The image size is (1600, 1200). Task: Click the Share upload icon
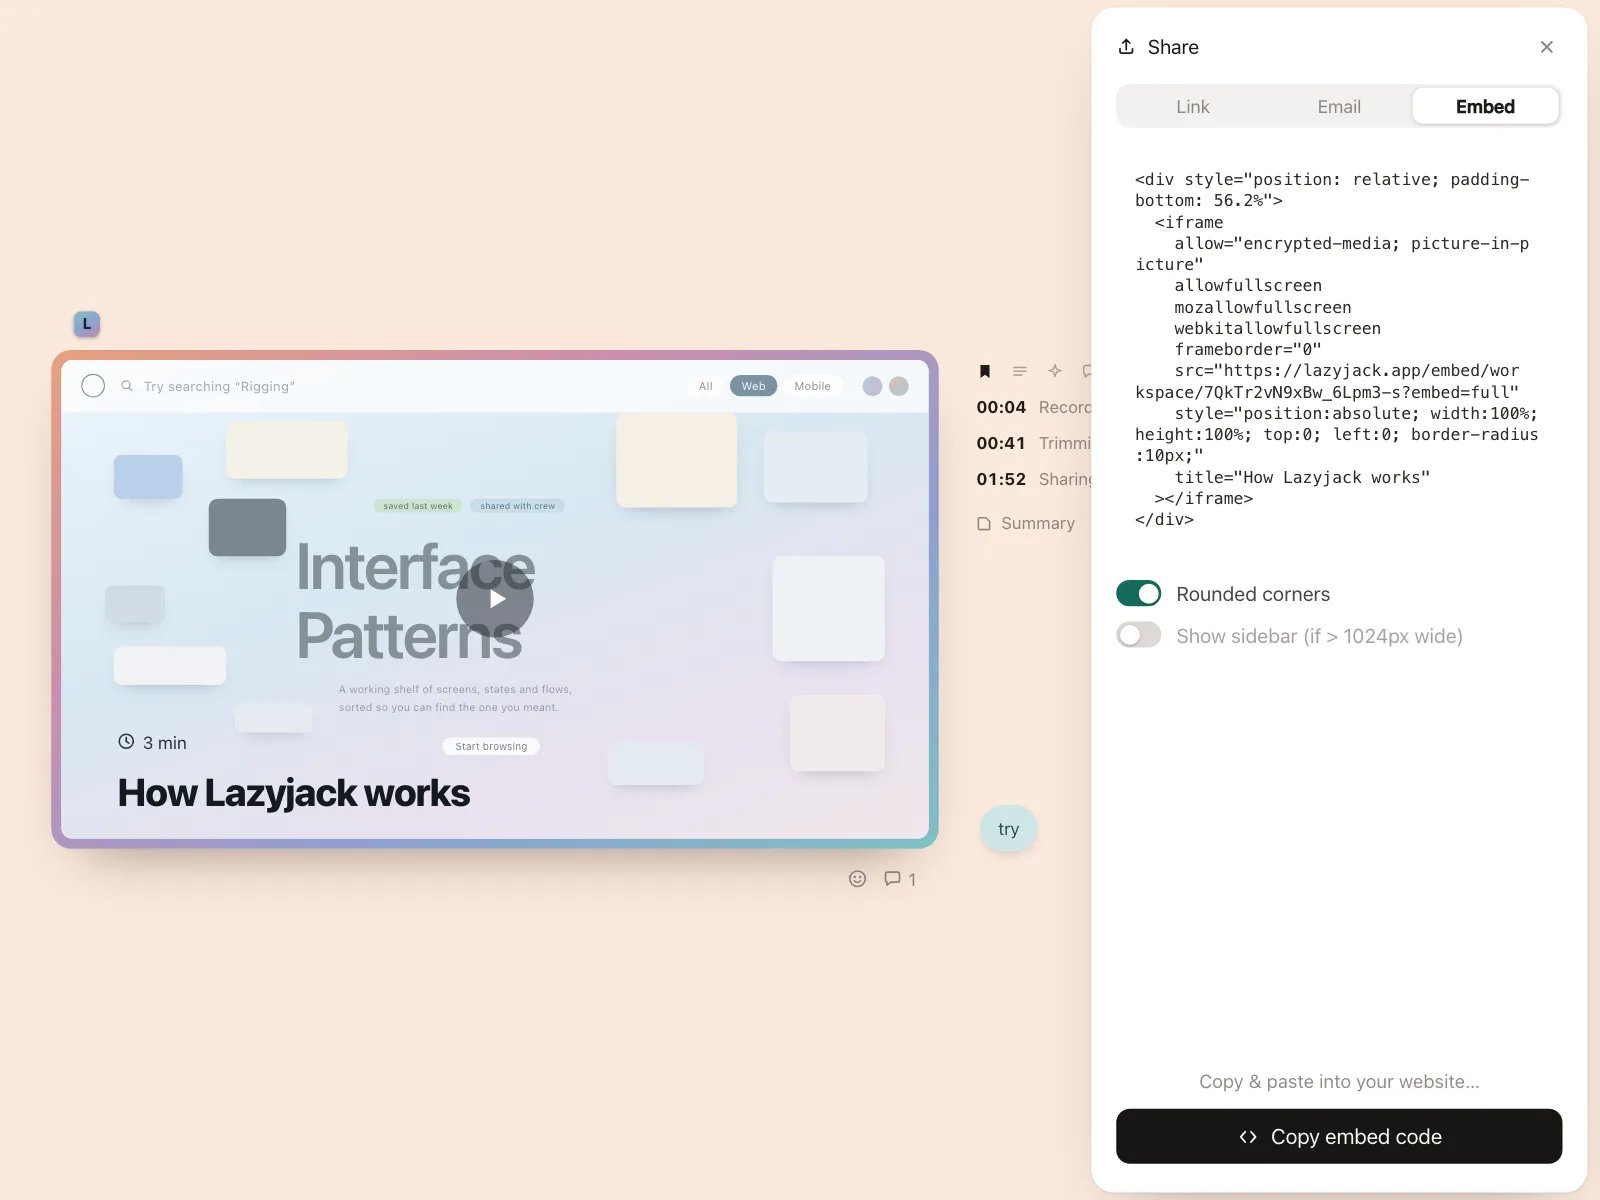click(x=1126, y=47)
